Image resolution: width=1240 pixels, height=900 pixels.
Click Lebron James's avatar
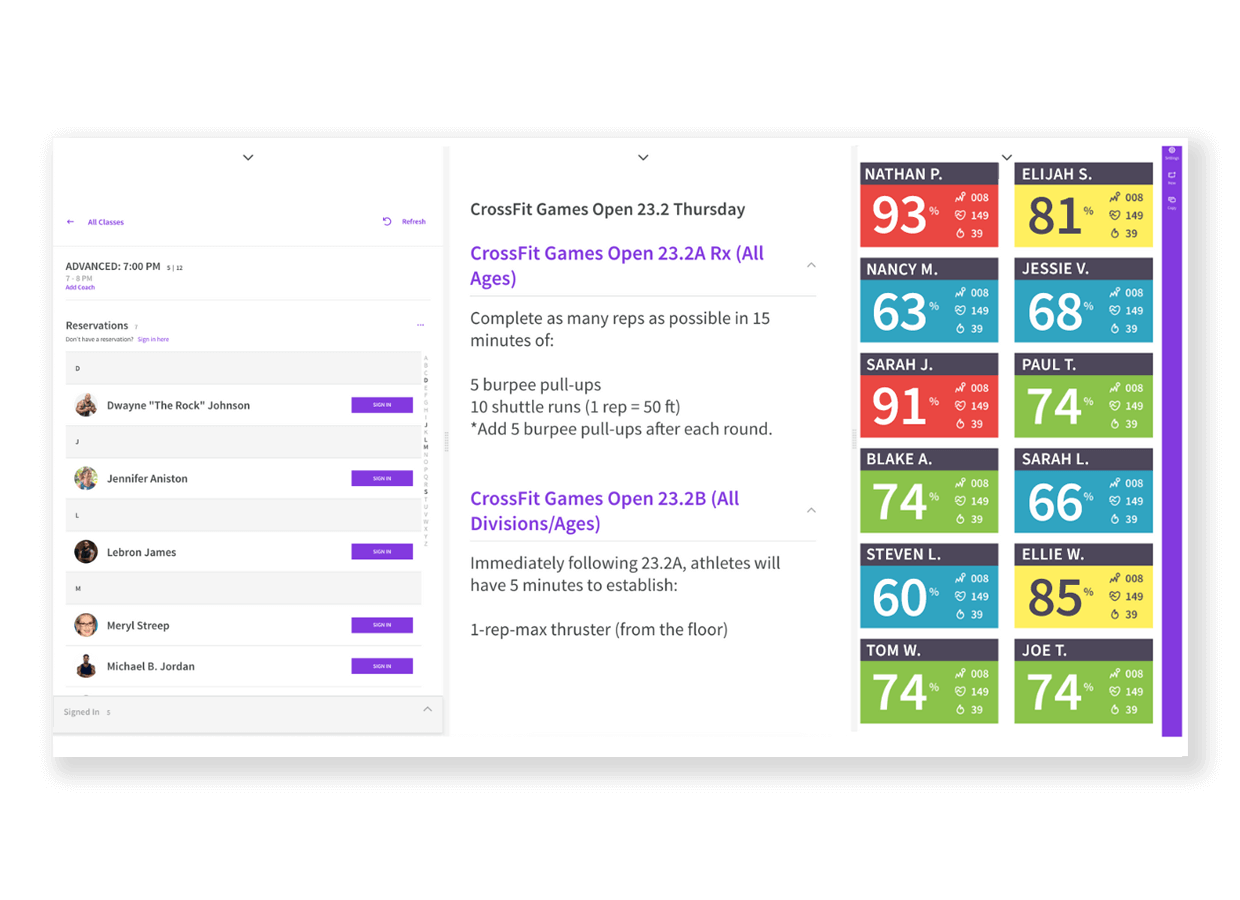point(86,551)
